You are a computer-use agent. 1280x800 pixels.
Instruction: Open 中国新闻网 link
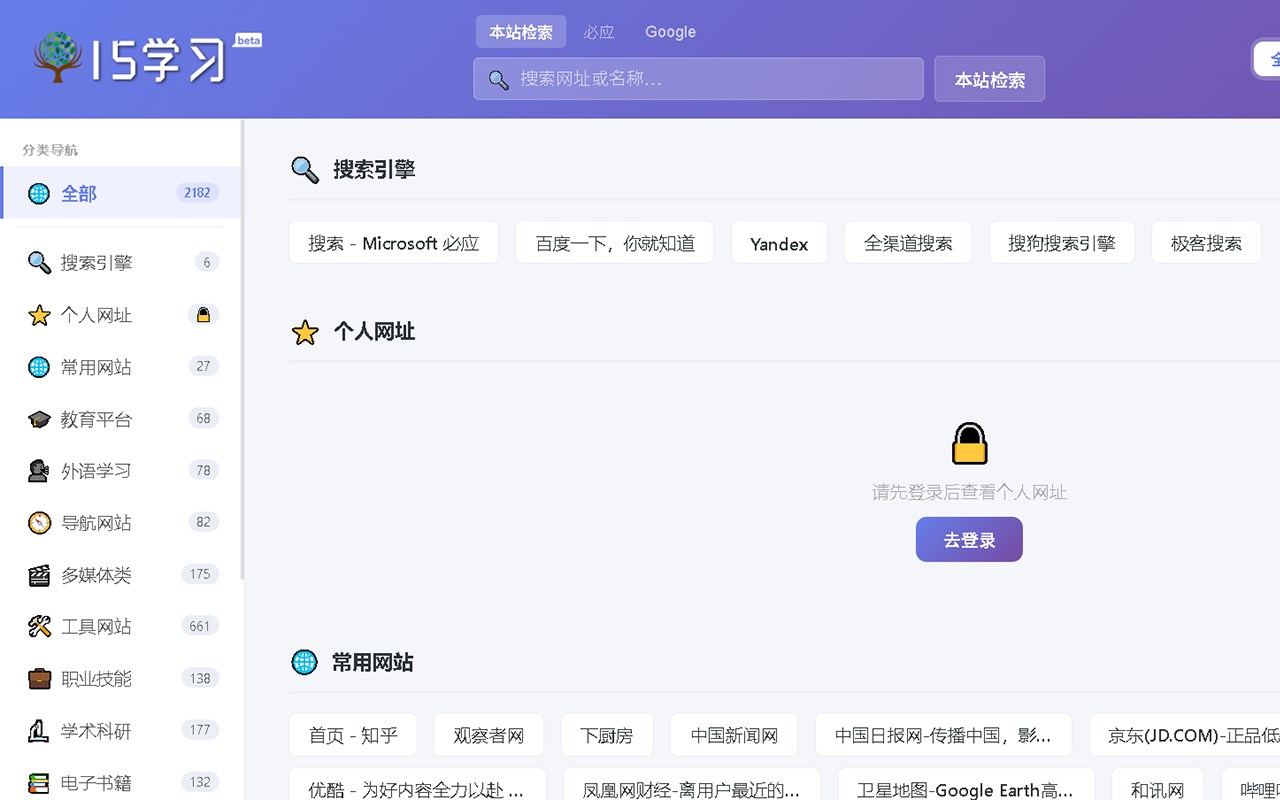coord(734,735)
